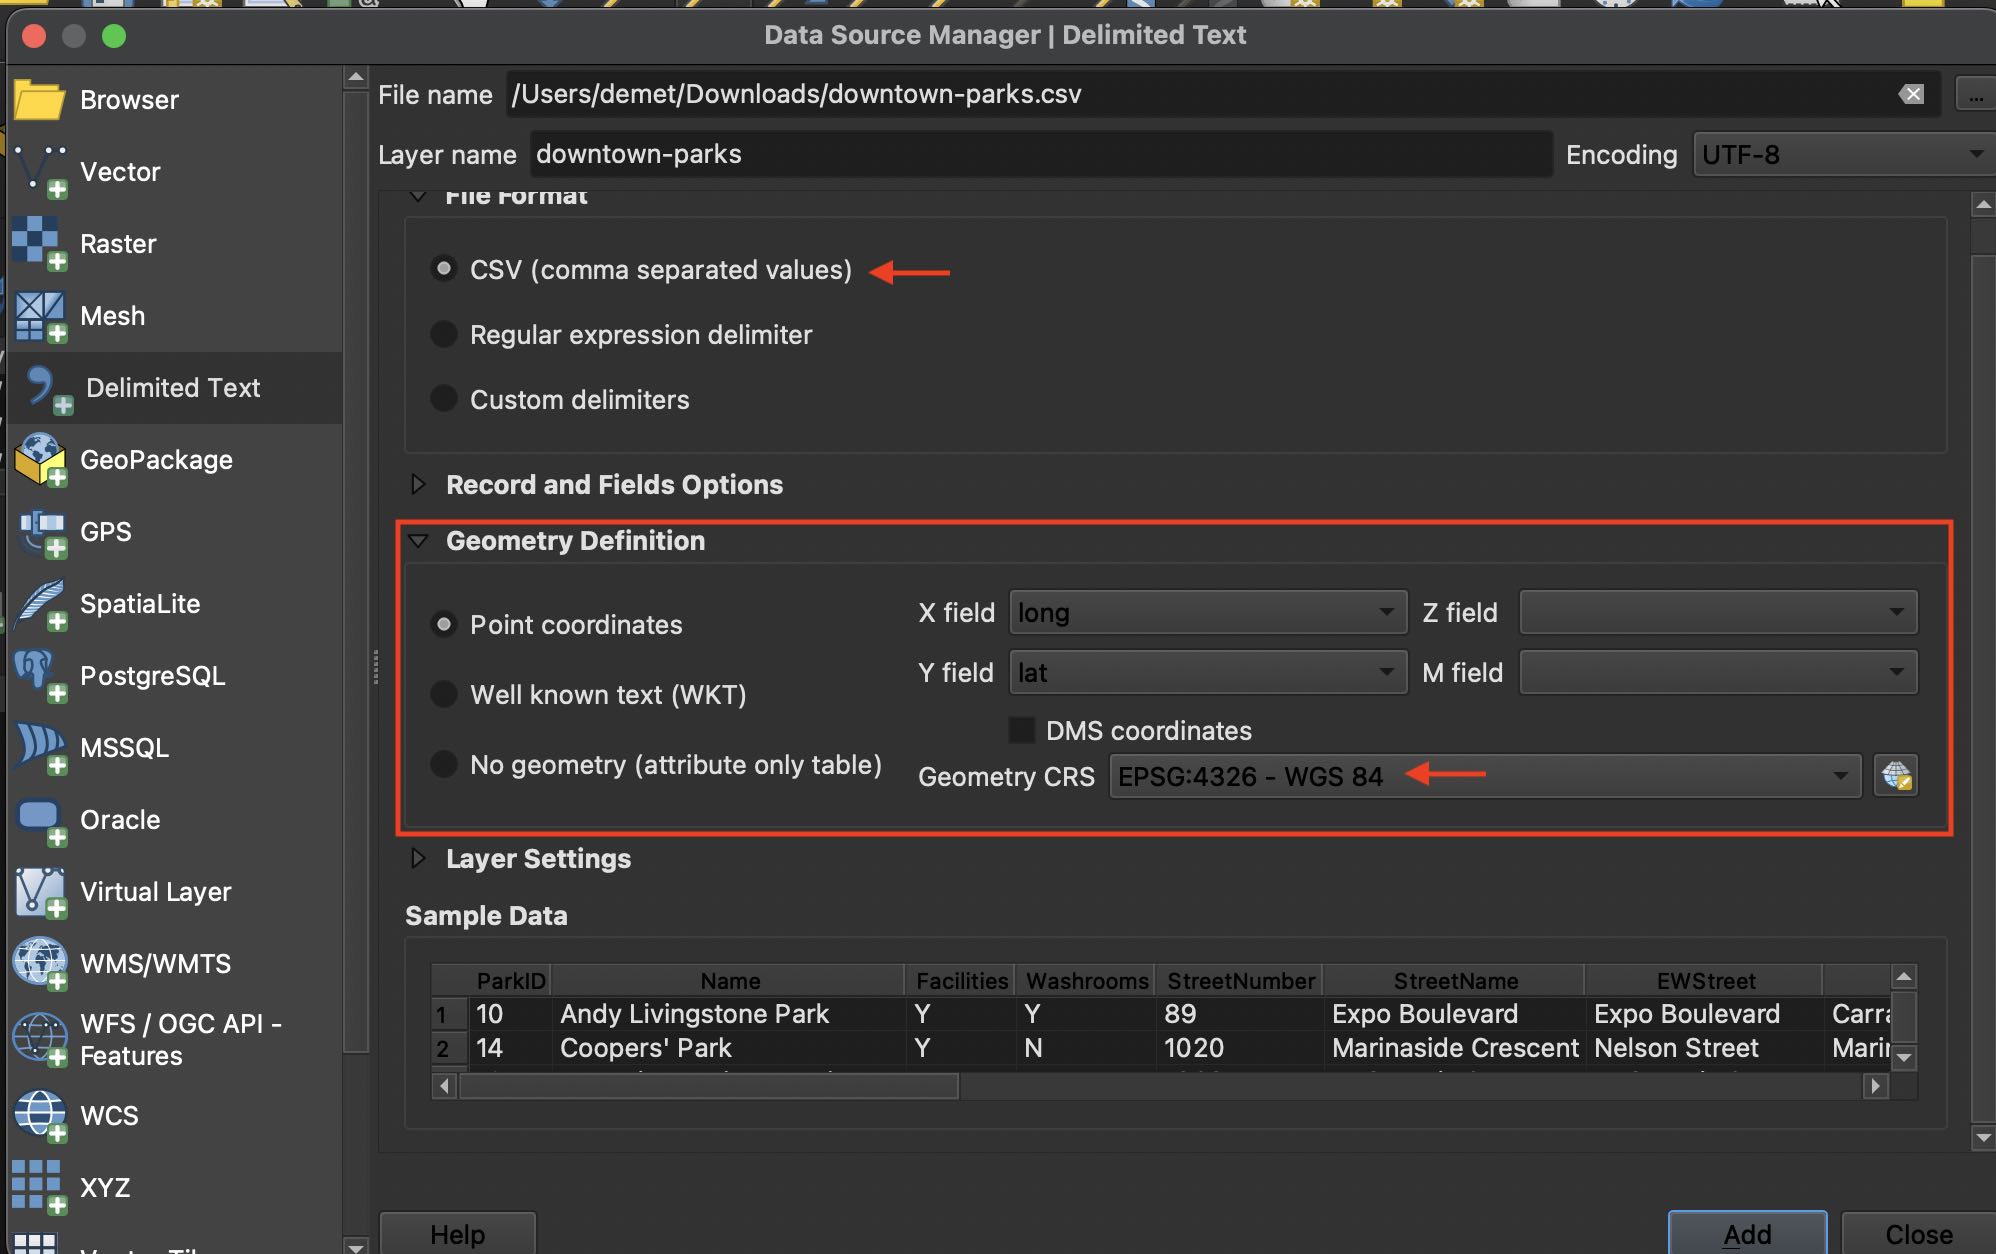Viewport: 1996px width, 1254px height.
Task: Switch to the Raster tab label
Action: [x=118, y=244]
